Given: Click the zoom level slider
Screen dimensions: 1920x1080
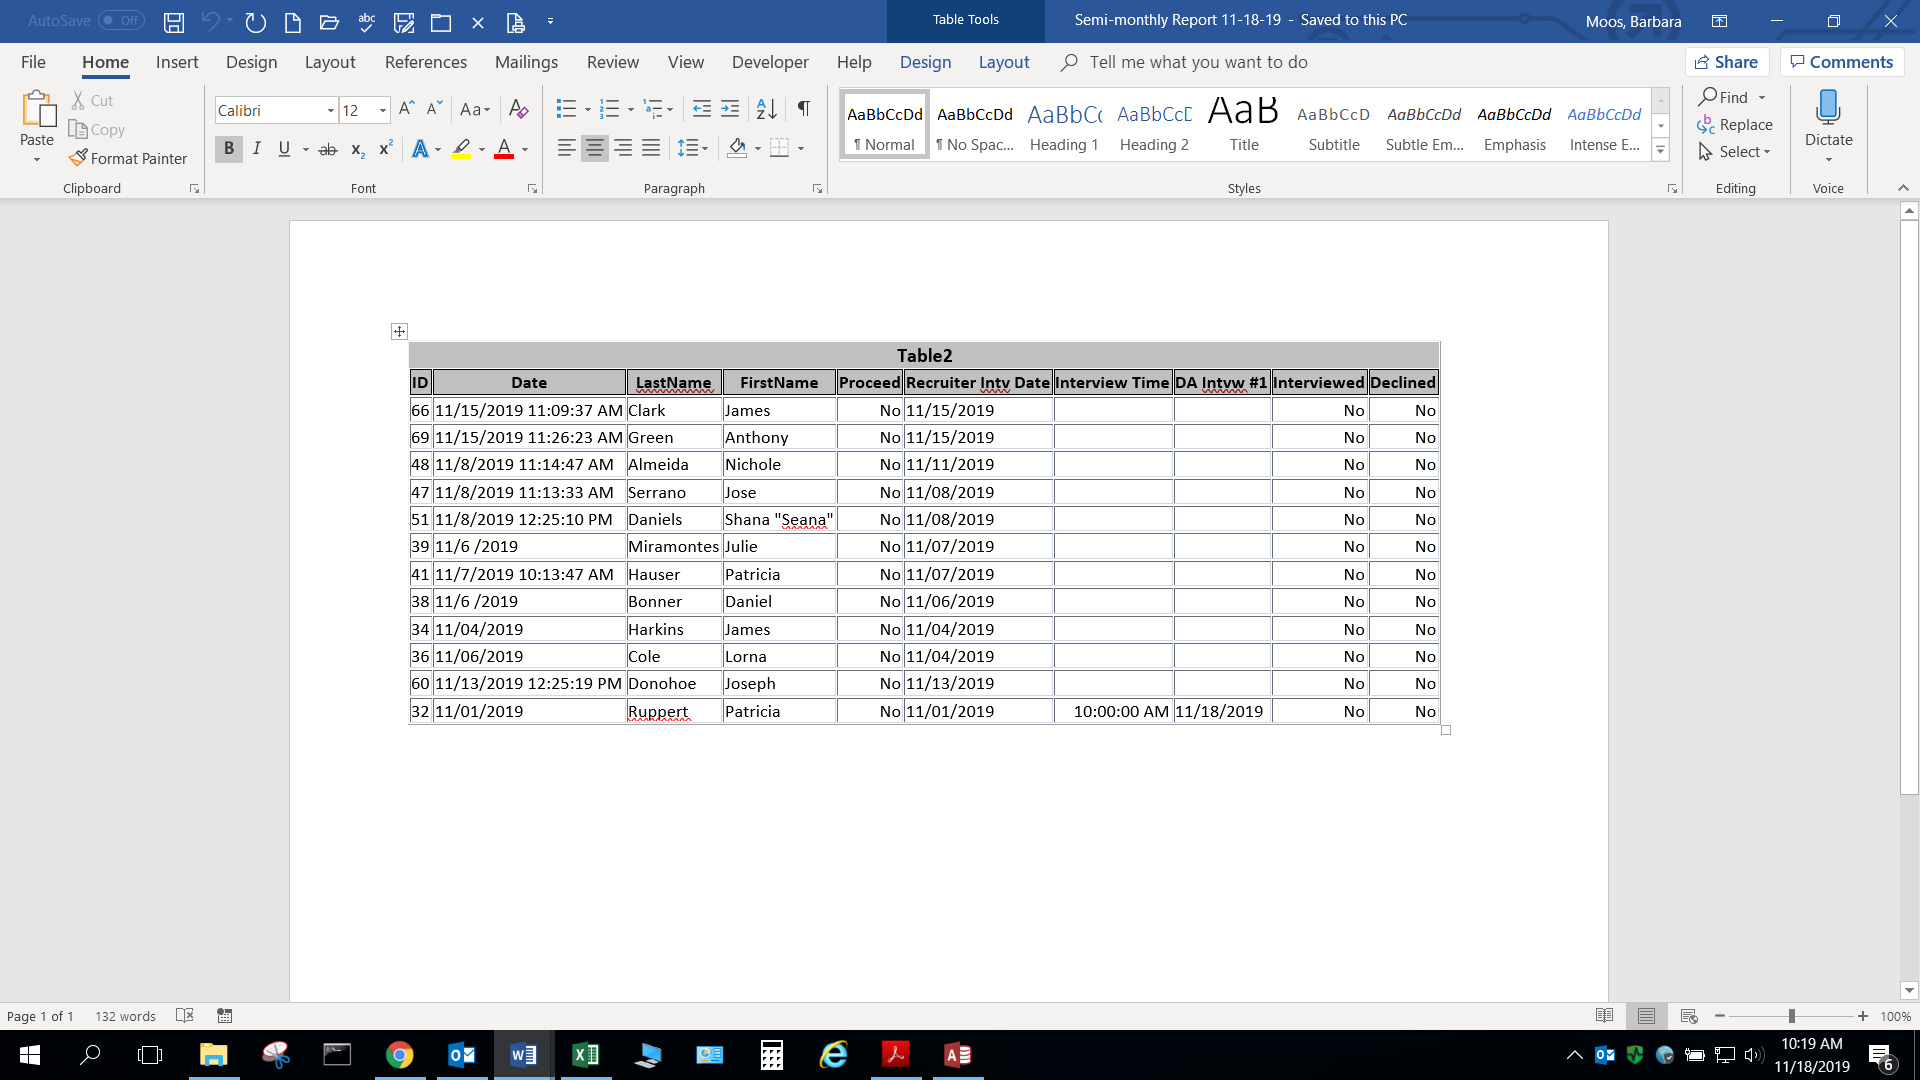Looking at the screenshot, I should point(1791,1016).
